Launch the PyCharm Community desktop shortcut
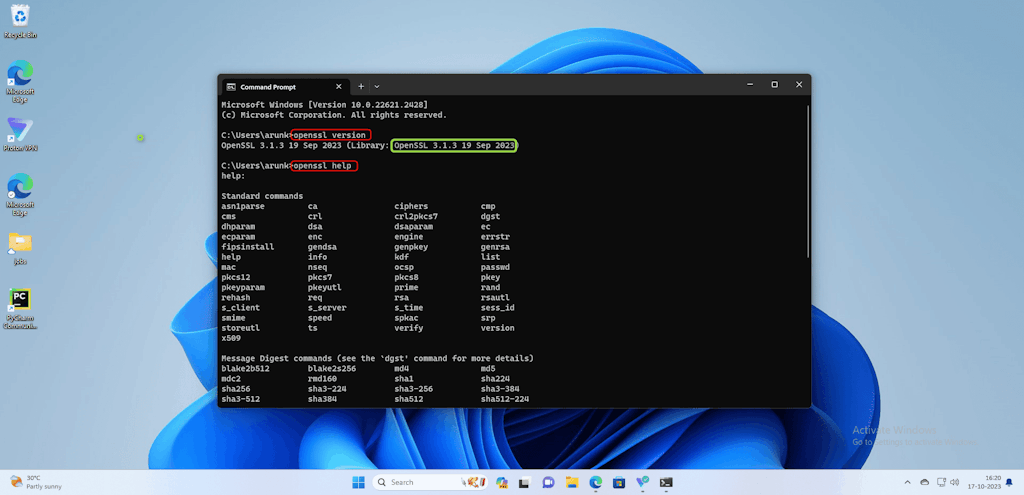This screenshot has width=1024, height=495. tap(20, 308)
